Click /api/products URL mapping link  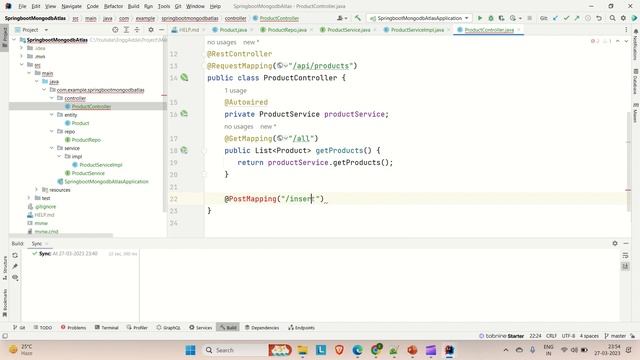(x=321, y=66)
